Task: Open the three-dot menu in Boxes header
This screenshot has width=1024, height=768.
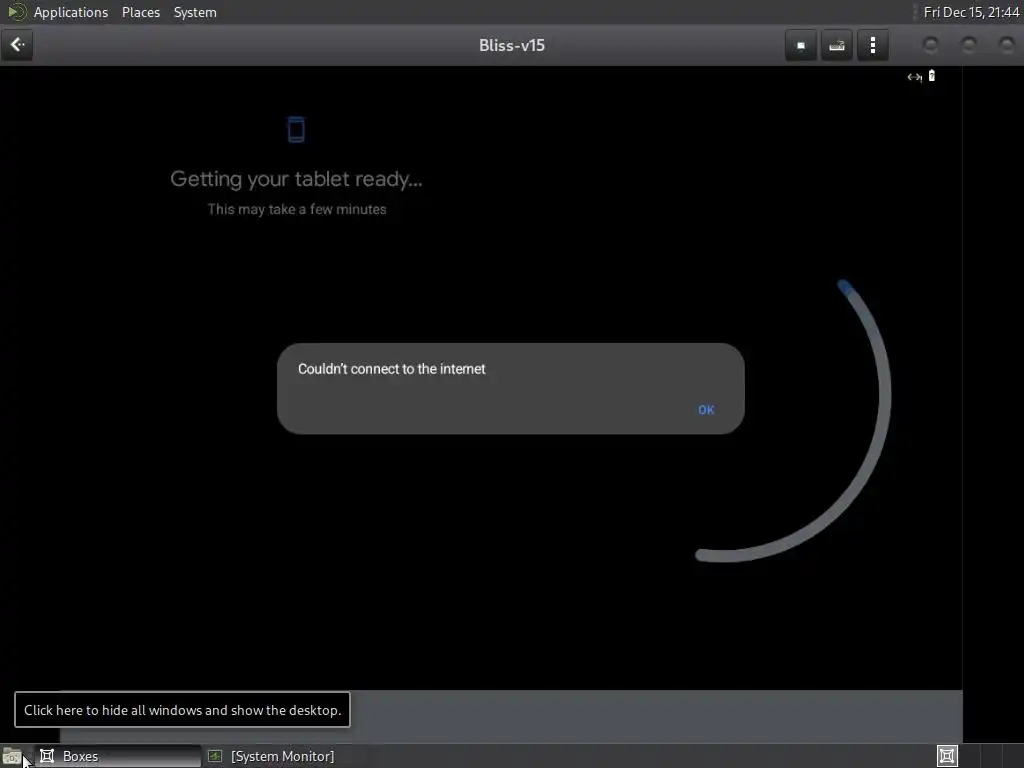Action: click(873, 45)
